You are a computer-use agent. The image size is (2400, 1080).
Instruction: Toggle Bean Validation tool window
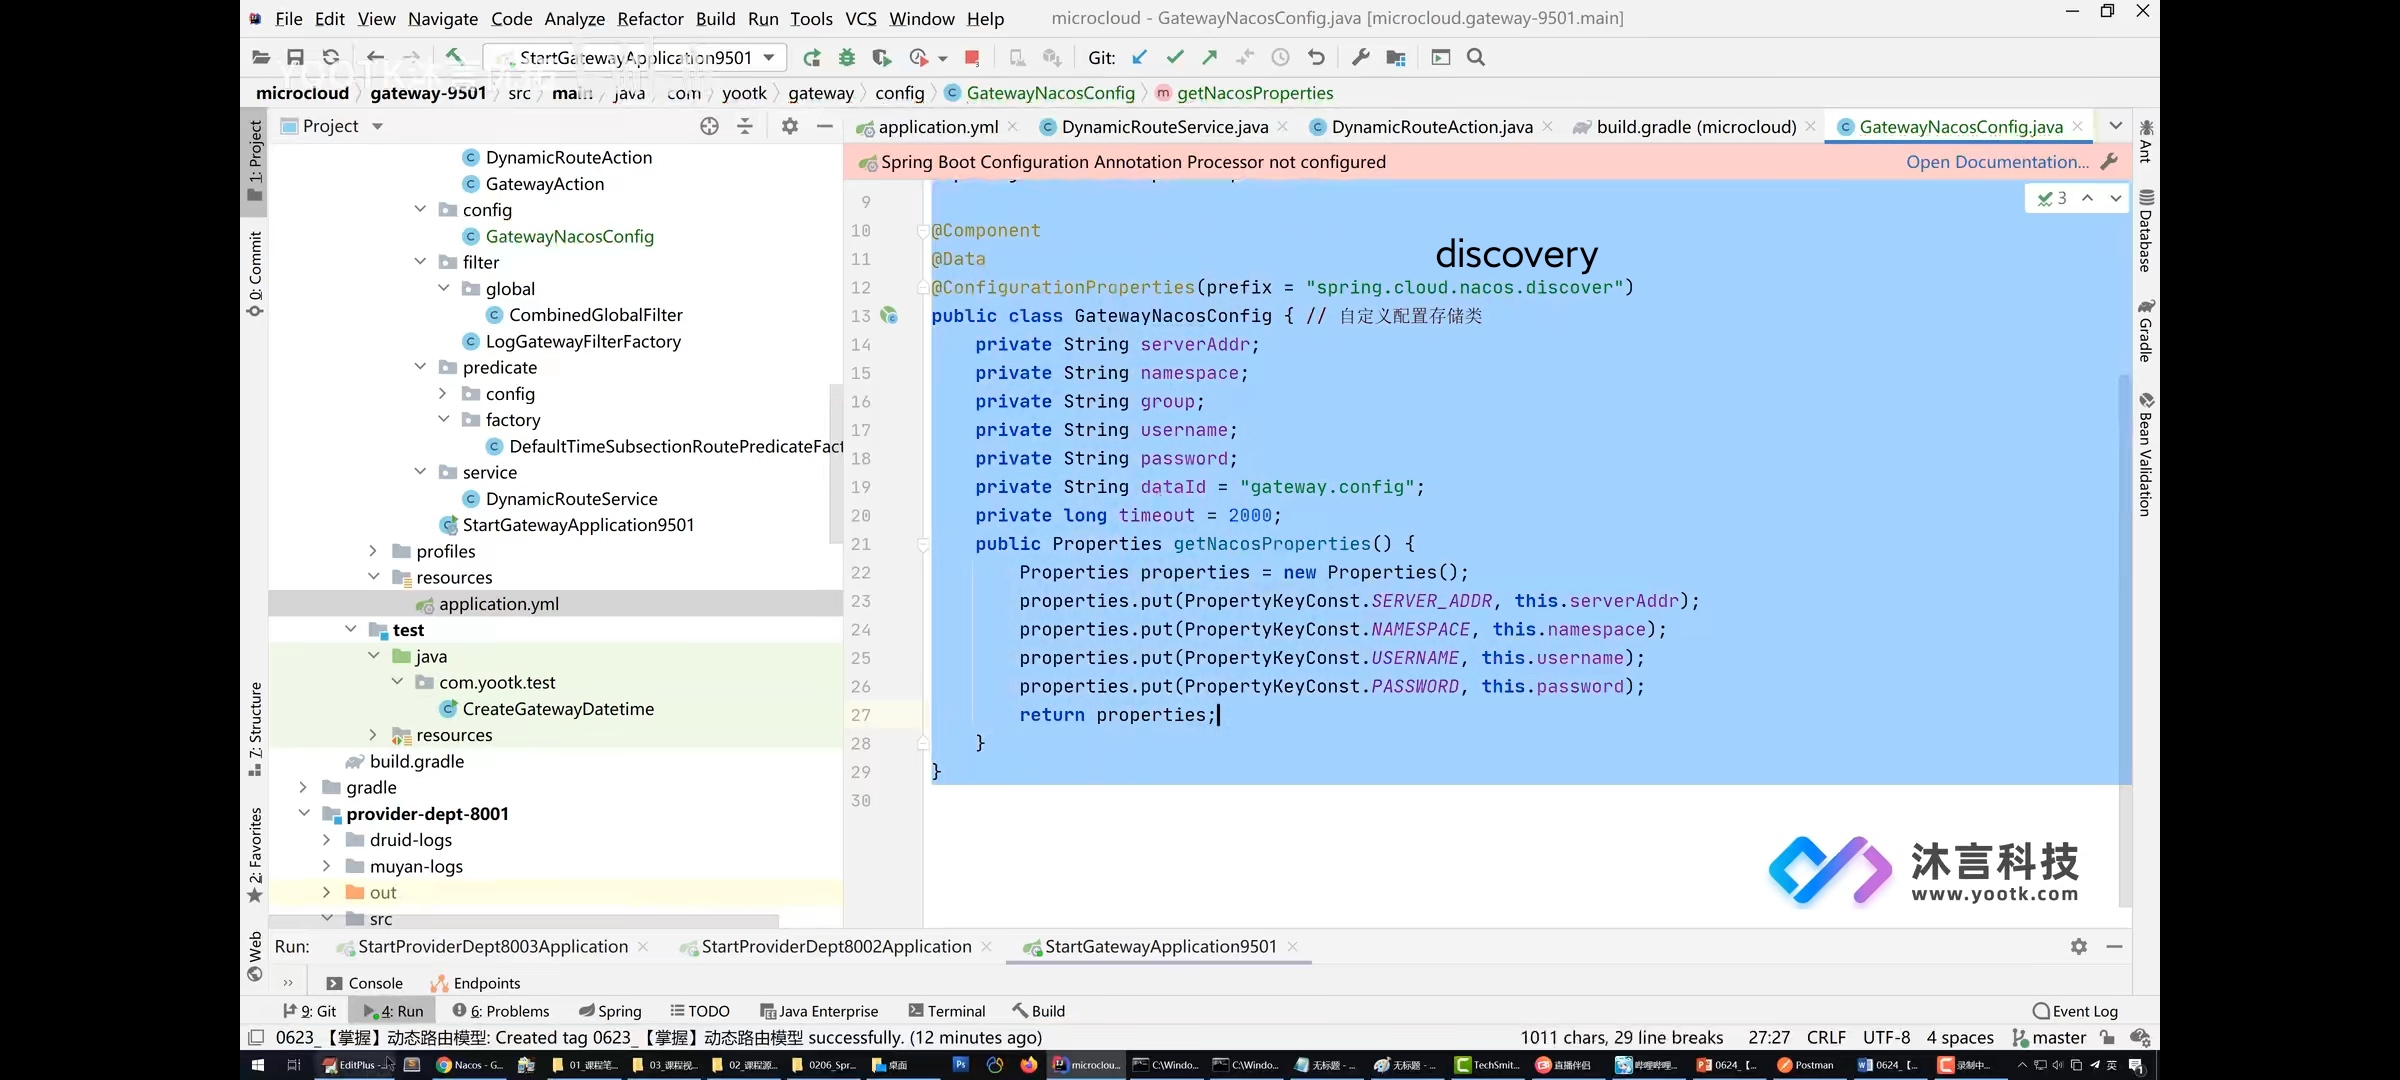(x=2146, y=455)
